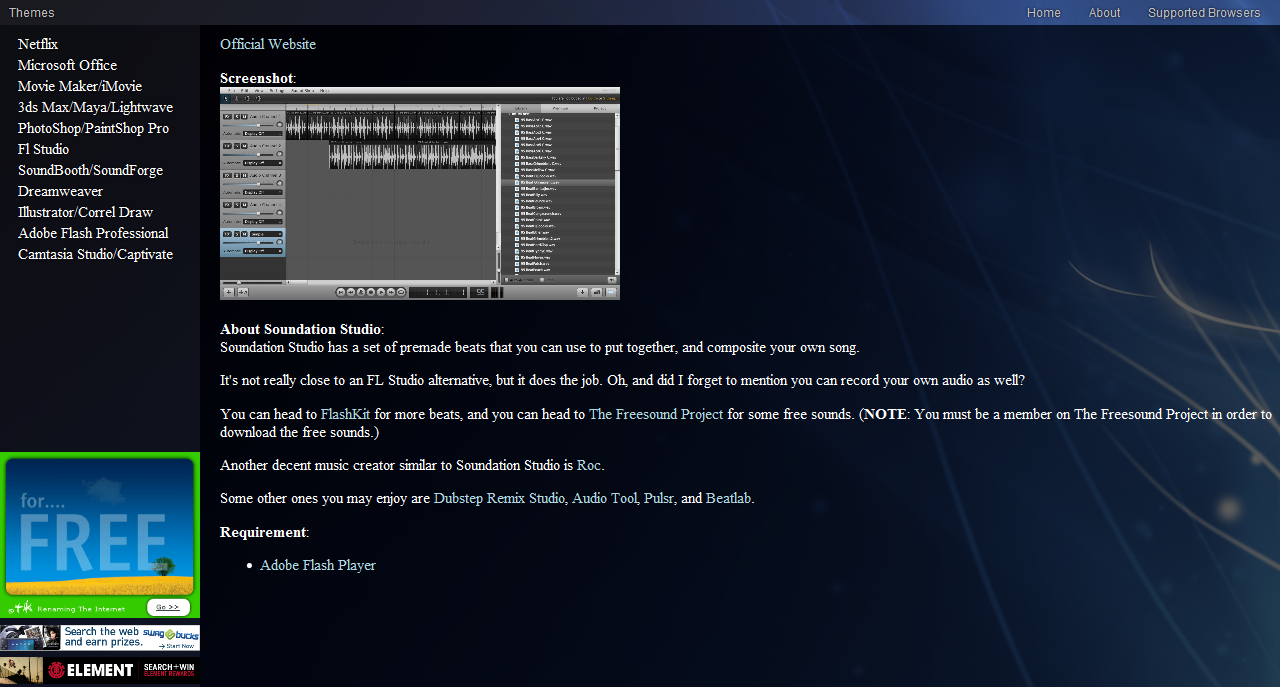Open the Supported Browsers page

click(x=1204, y=13)
